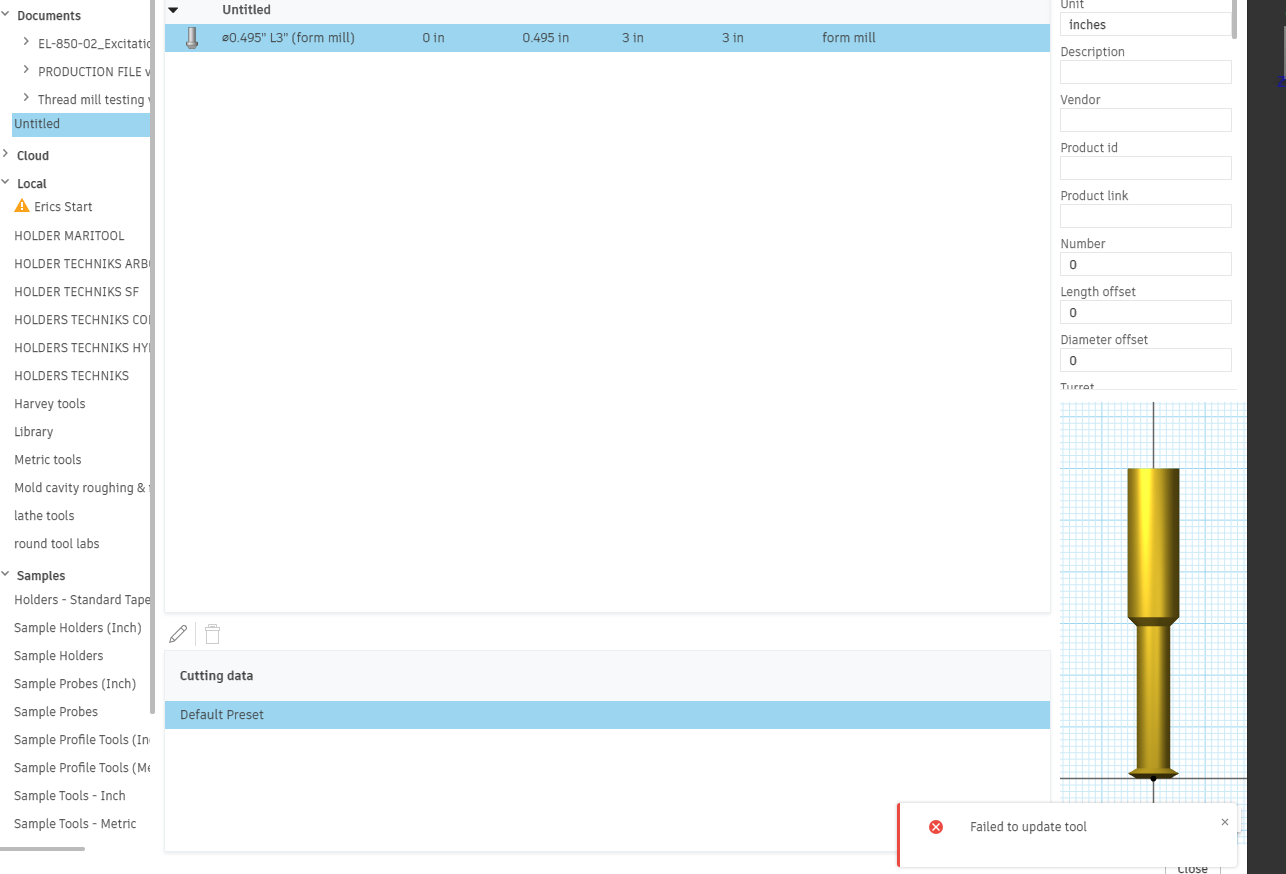Click the Close button at bottom right

pos(1193,868)
